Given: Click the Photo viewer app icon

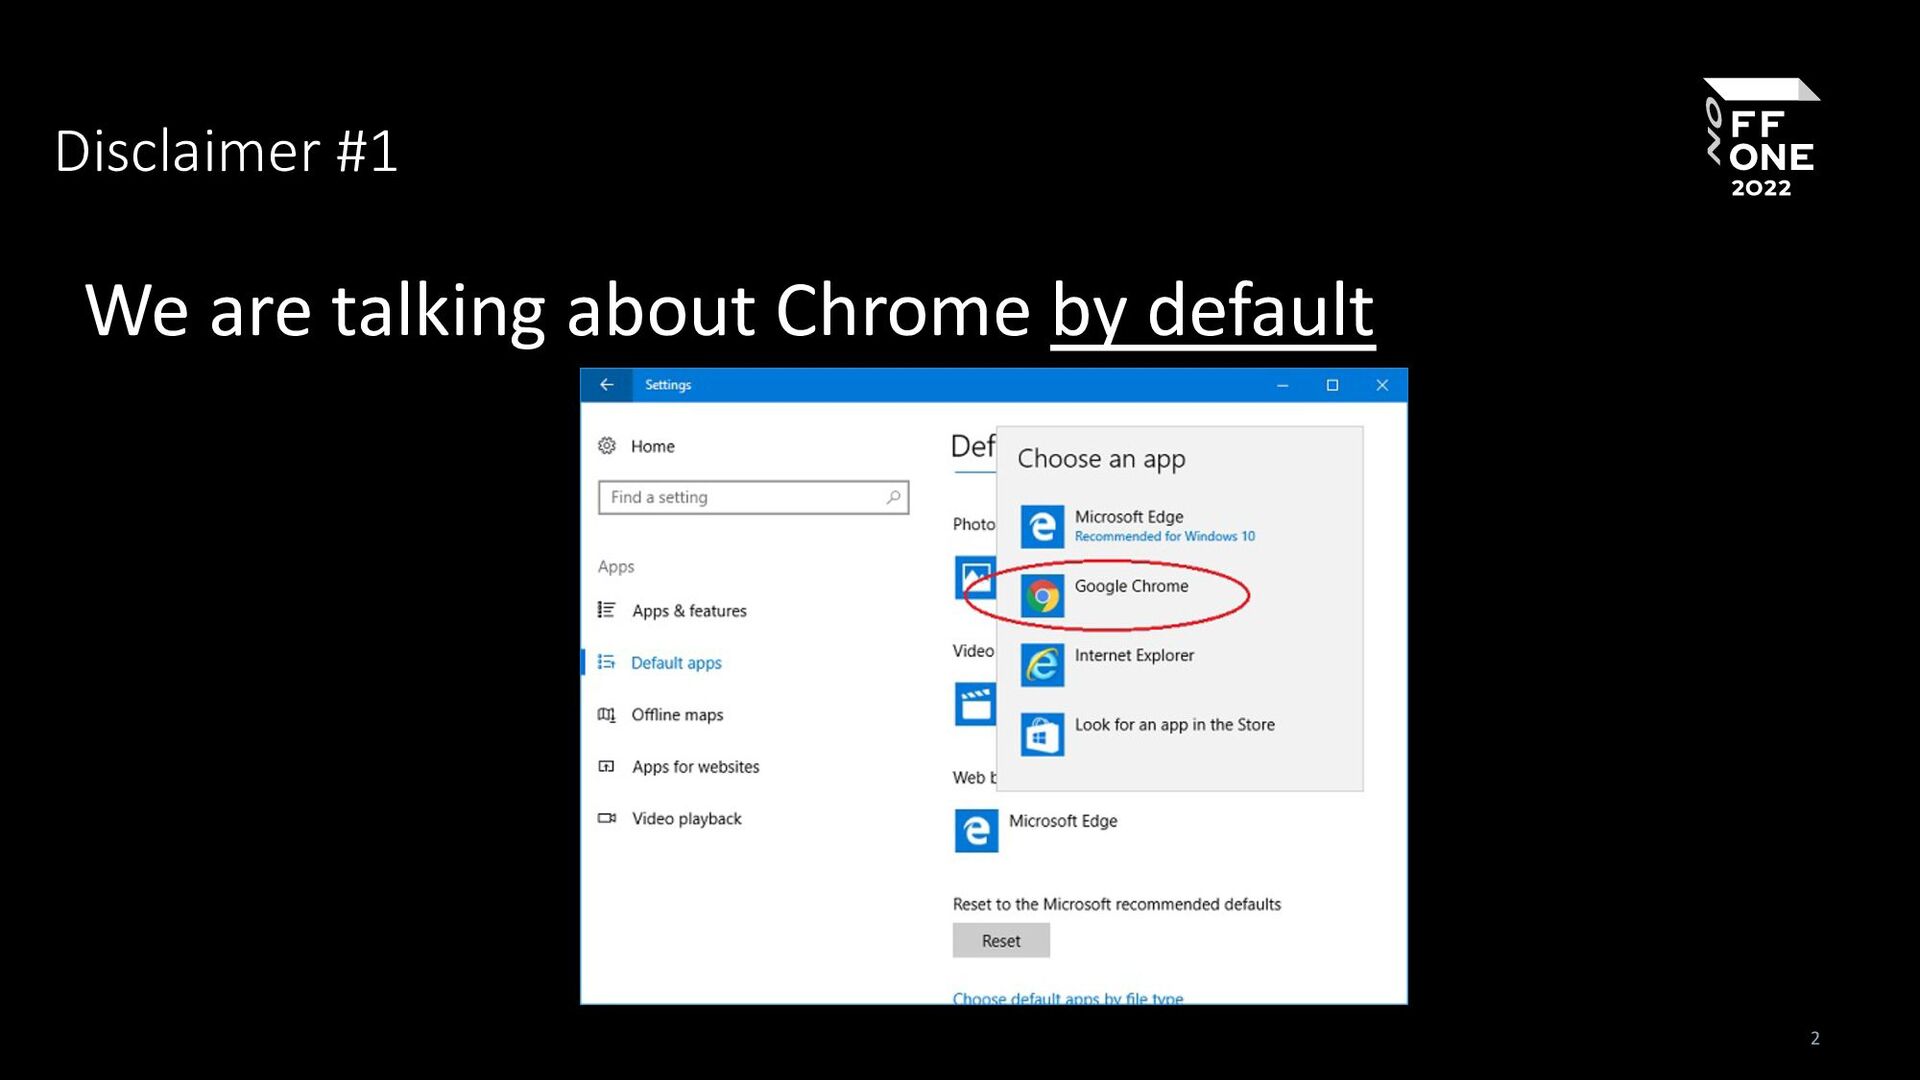Looking at the screenshot, I should 975,578.
